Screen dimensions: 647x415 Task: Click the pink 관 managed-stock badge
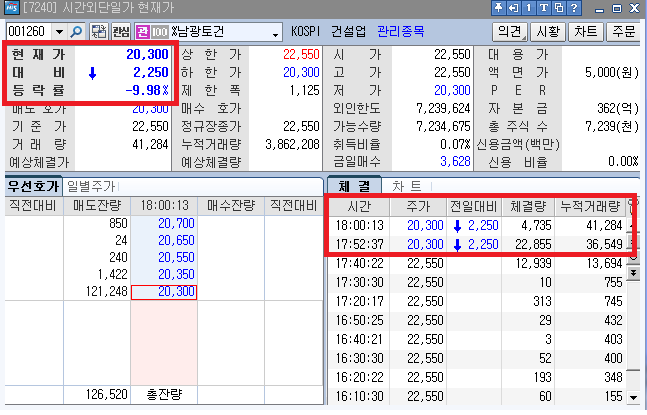(x=142, y=32)
